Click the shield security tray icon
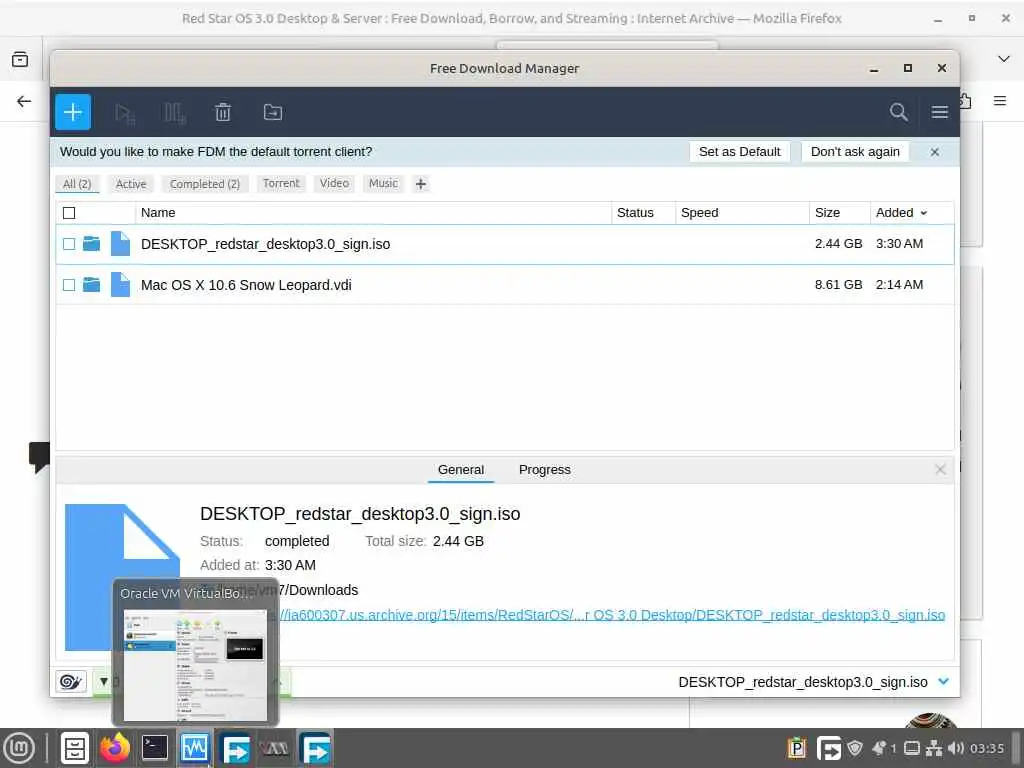The width and height of the screenshot is (1024, 768). click(x=854, y=748)
